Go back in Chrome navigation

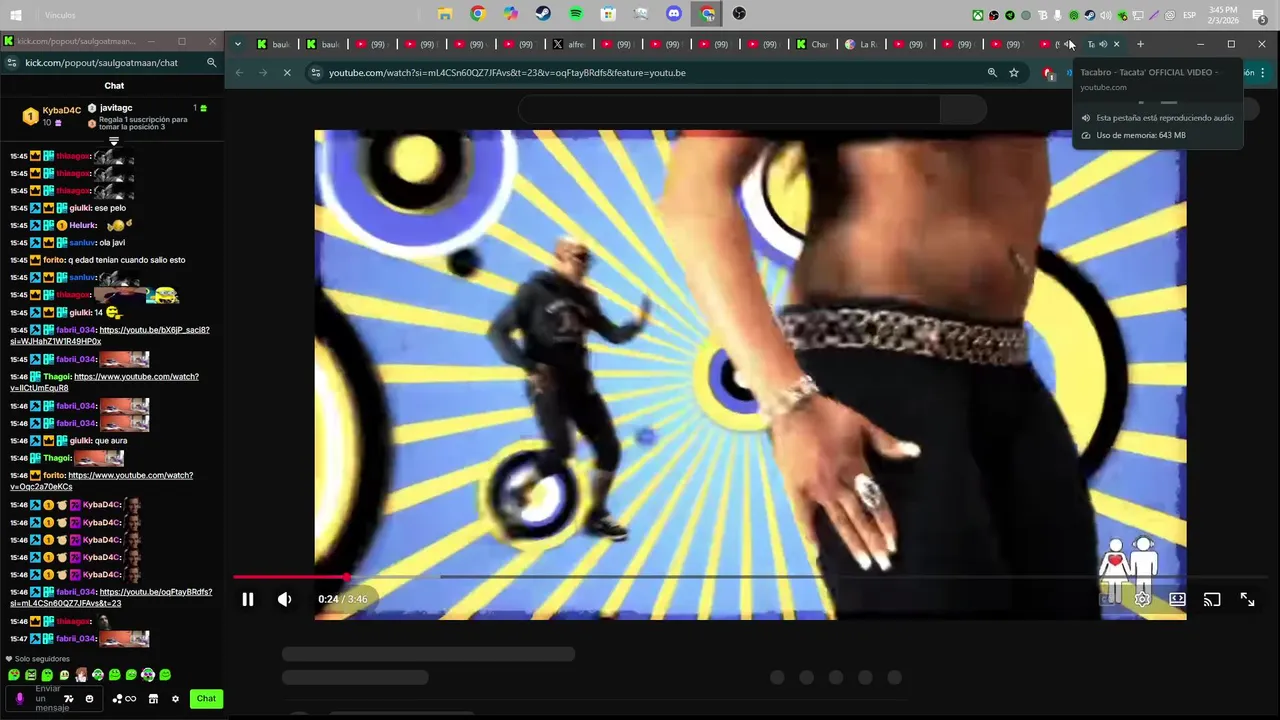[239, 73]
